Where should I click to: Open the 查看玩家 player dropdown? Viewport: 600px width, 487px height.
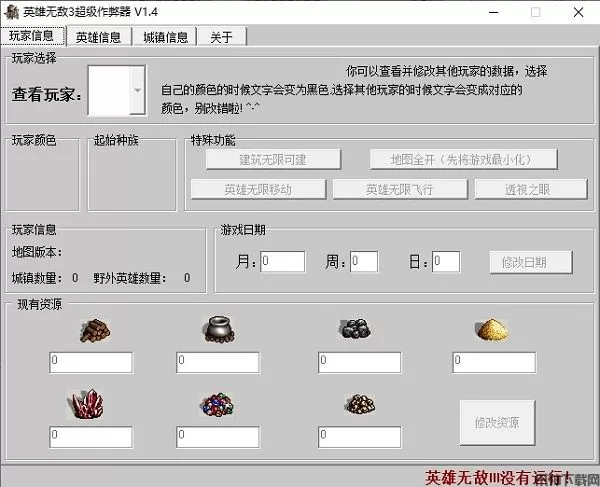pos(137,90)
